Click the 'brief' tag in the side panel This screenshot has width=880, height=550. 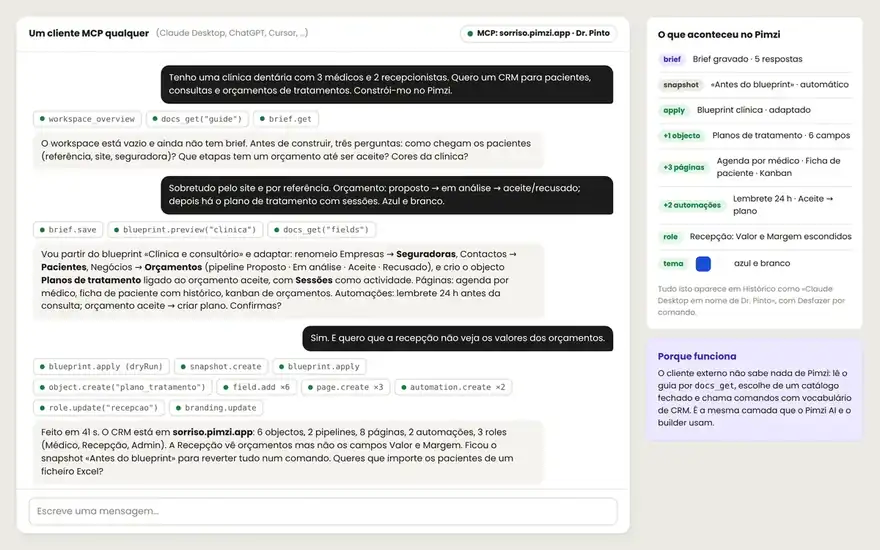(672, 59)
